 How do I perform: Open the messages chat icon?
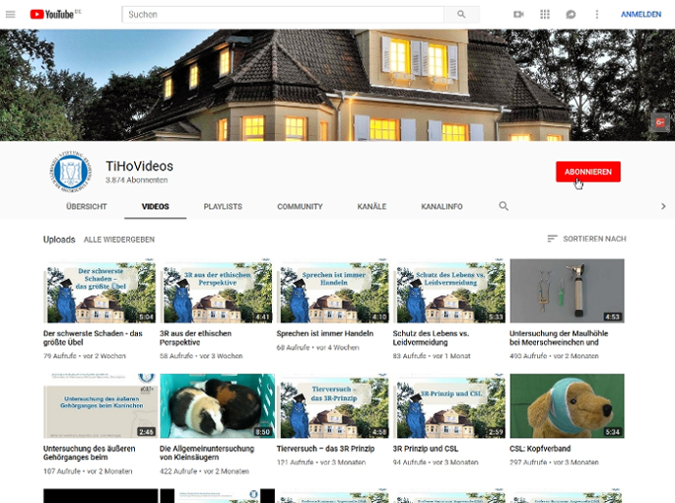pos(571,15)
